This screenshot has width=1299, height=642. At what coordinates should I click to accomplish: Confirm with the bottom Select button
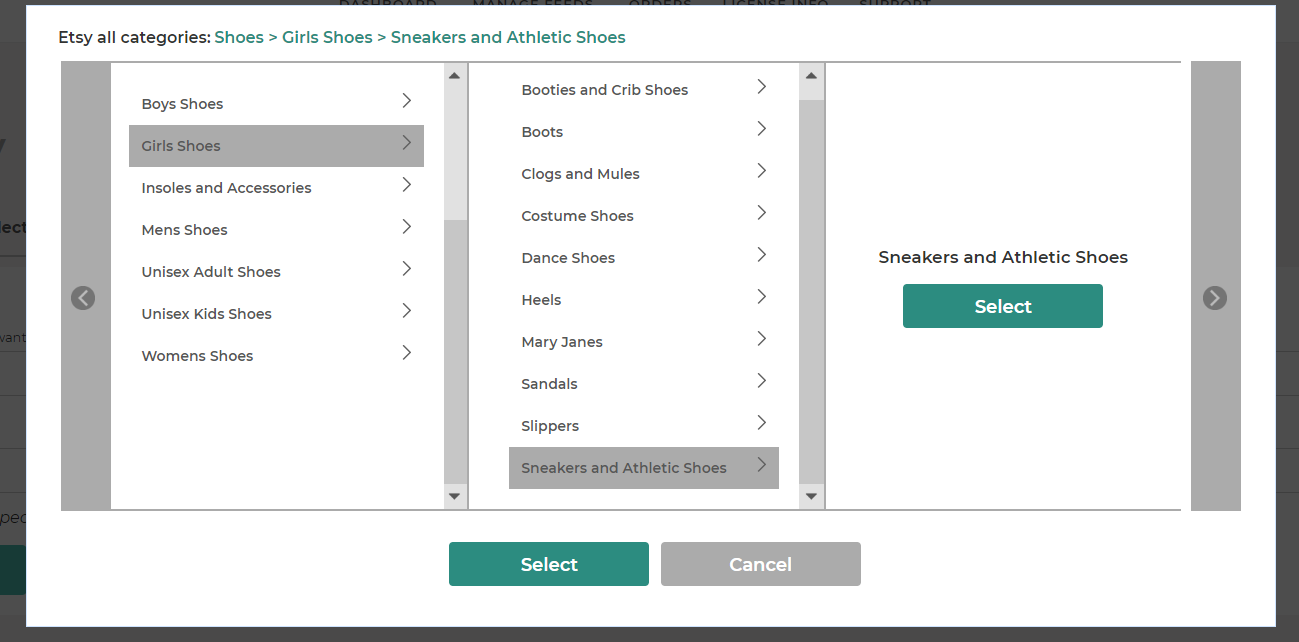pyautogui.click(x=549, y=564)
